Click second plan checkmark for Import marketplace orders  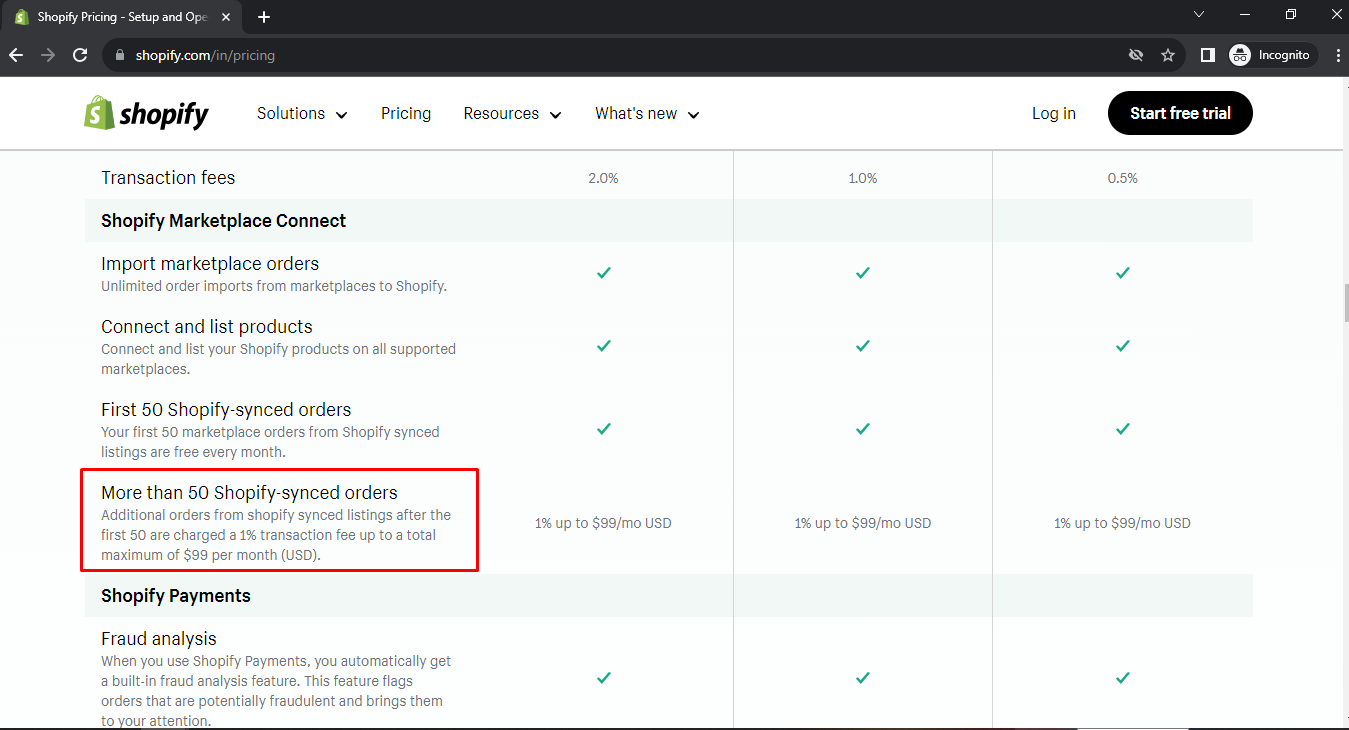863,272
